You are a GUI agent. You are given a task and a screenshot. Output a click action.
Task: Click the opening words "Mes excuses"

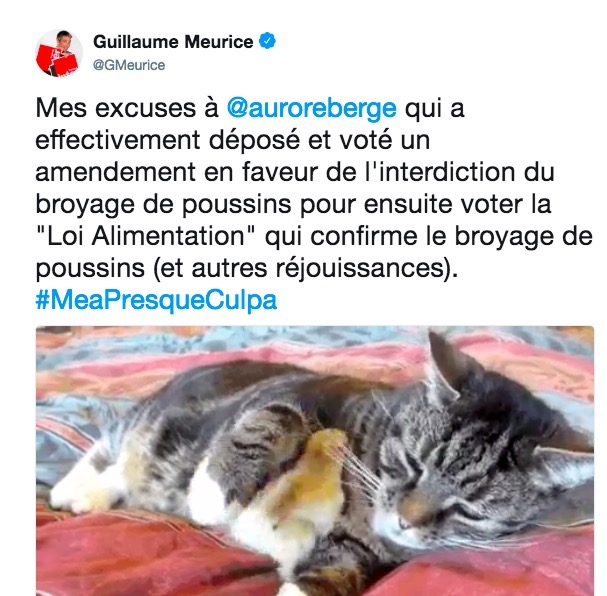pos(116,108)
